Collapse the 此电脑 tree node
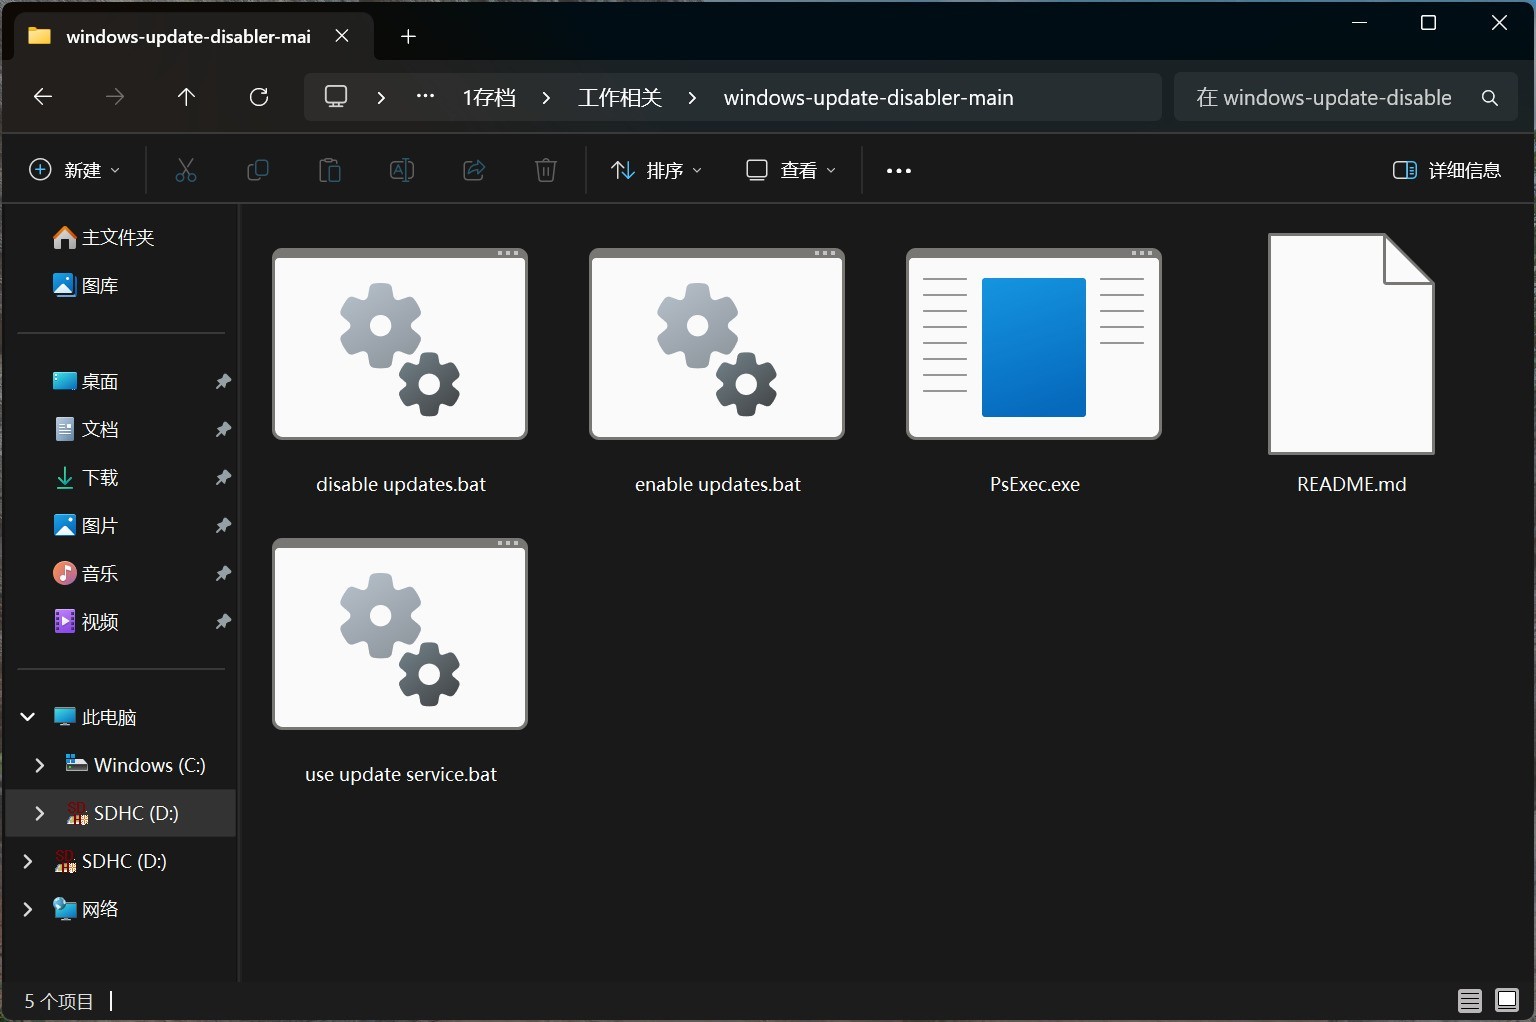Image resolution: width=1536 pixels, height=1022 pixels. (x=26, y=716)
